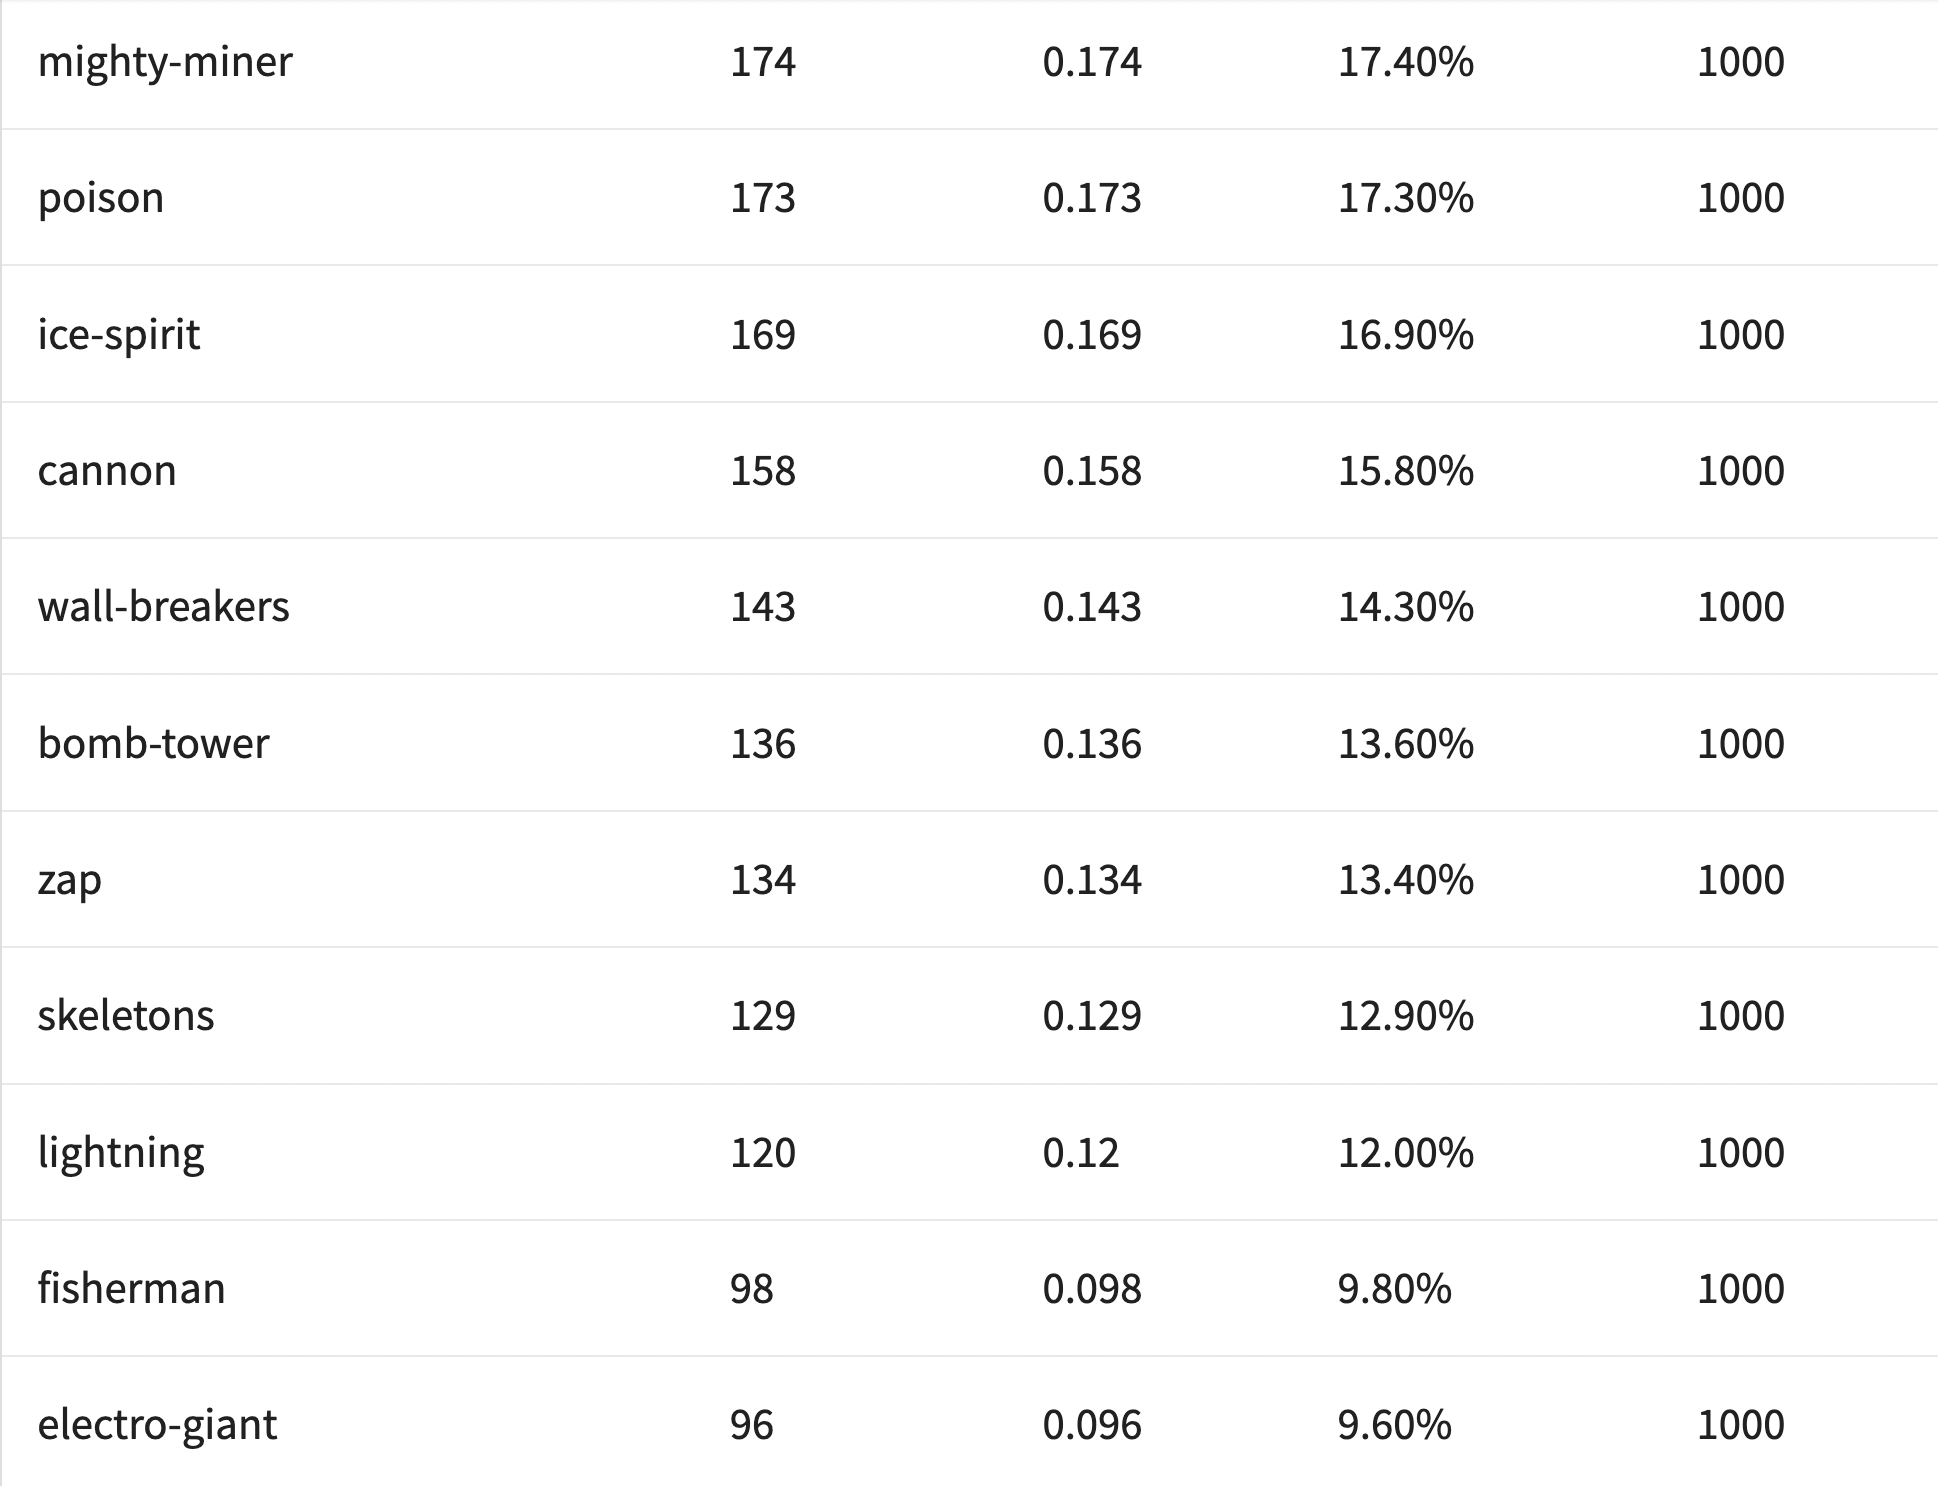The width and height of the screenshot is (1938, 1486).
Task: Click the 17.40% percentage cell
Action: pos(1406,62)
